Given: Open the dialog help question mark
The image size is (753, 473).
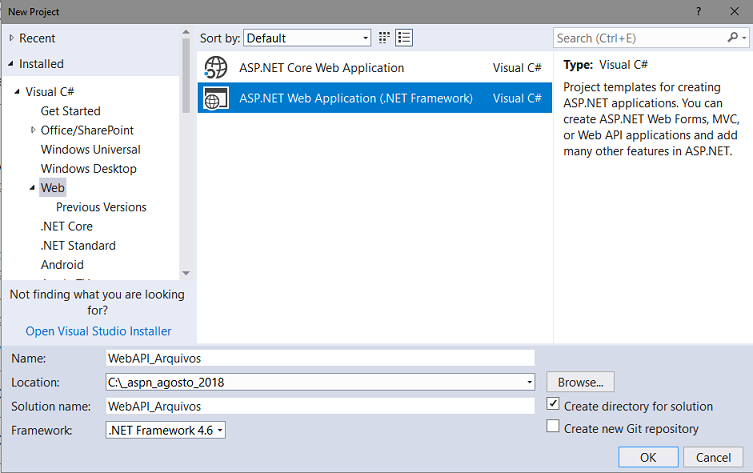Looking at the screenshot, I should 698,12.
